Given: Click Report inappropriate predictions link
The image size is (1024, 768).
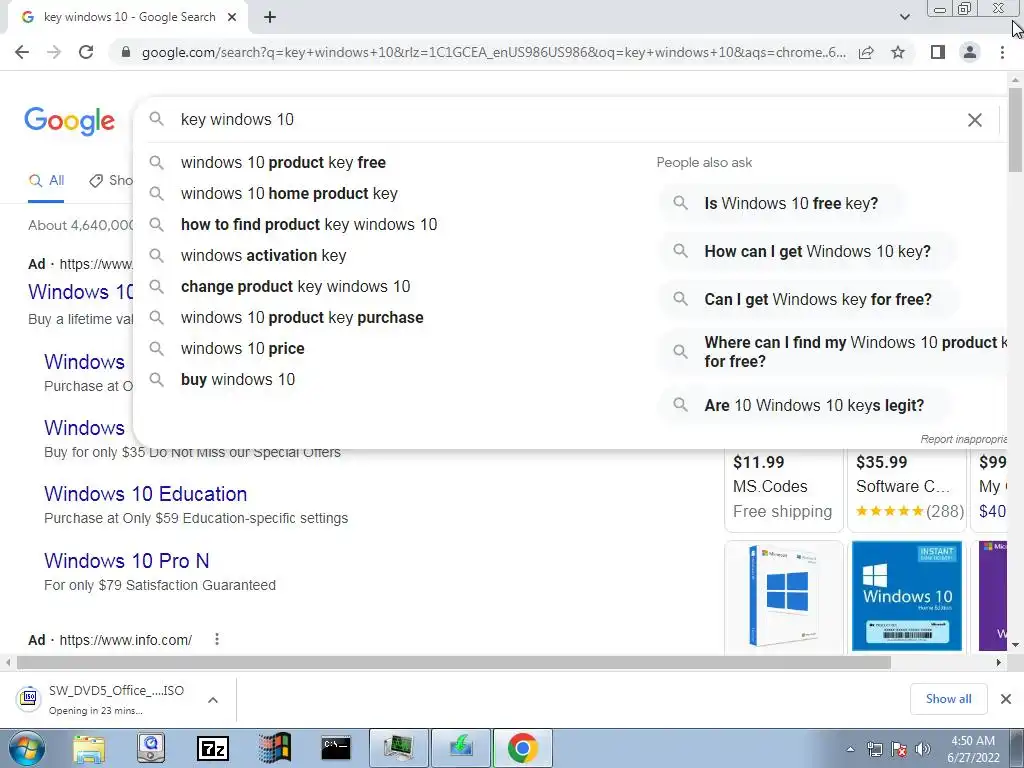Looking at the screenshot, I should 963,440.
